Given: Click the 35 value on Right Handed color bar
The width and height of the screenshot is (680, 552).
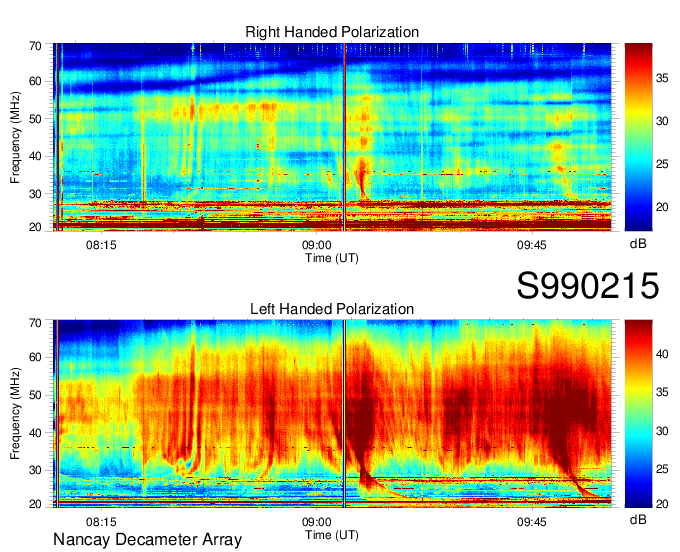Looking at the screenshot, I should [662, 78].
